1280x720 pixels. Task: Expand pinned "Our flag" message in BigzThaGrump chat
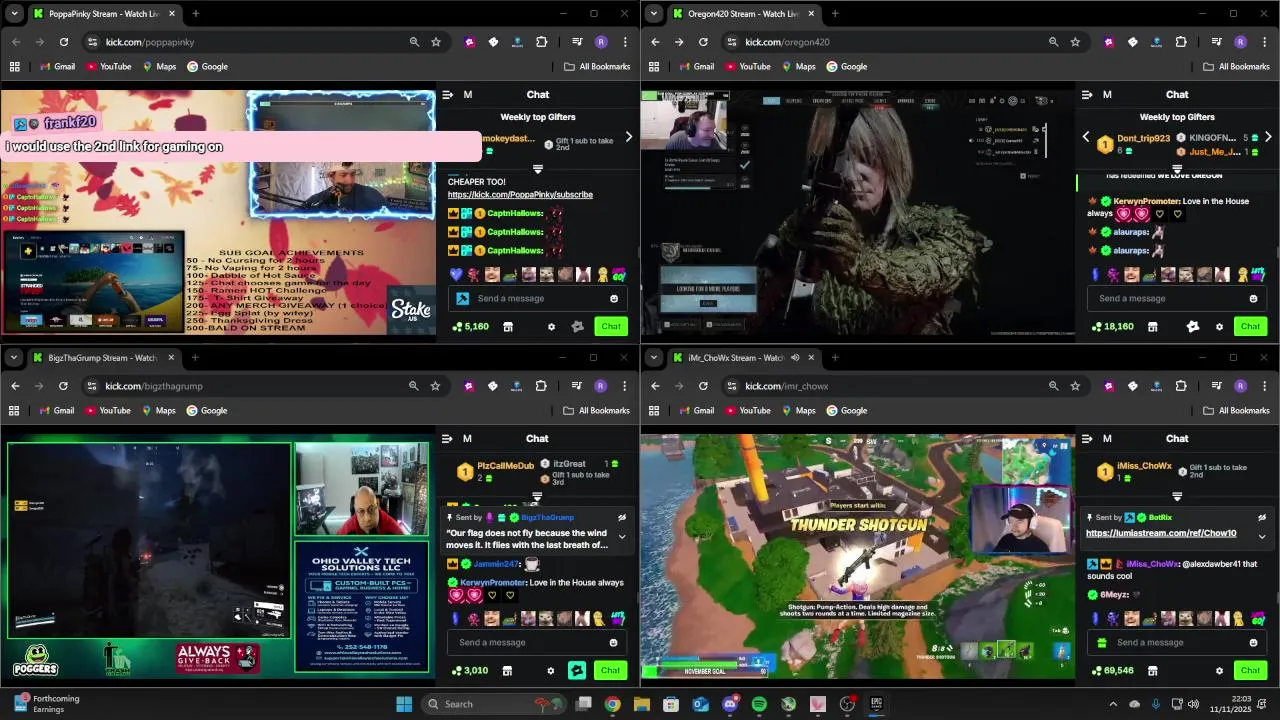621,536
